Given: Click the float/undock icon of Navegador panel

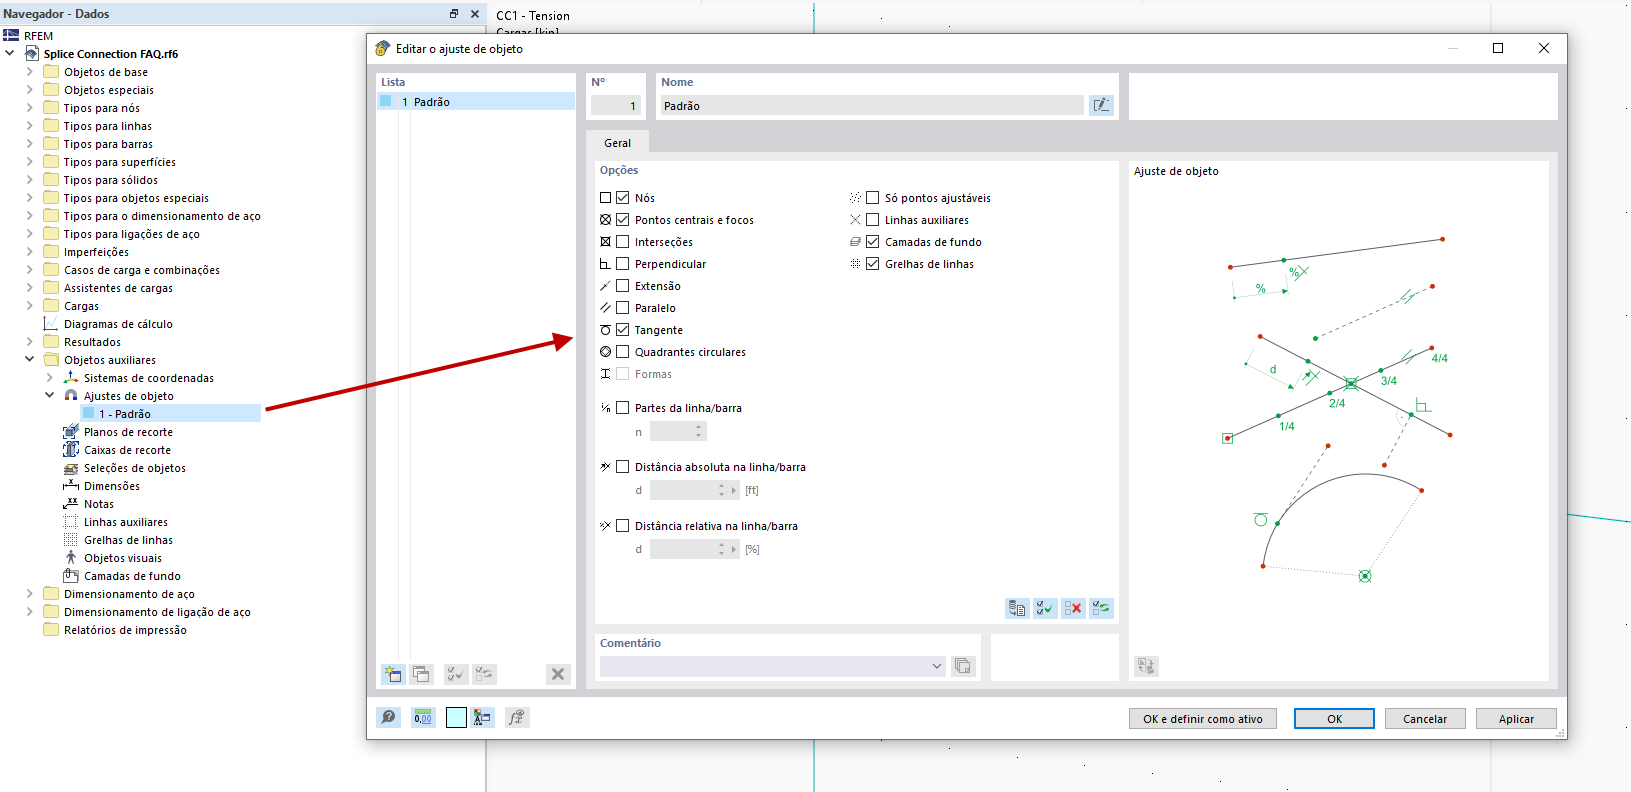Looking at the screenshot, I should click(454, 14).
